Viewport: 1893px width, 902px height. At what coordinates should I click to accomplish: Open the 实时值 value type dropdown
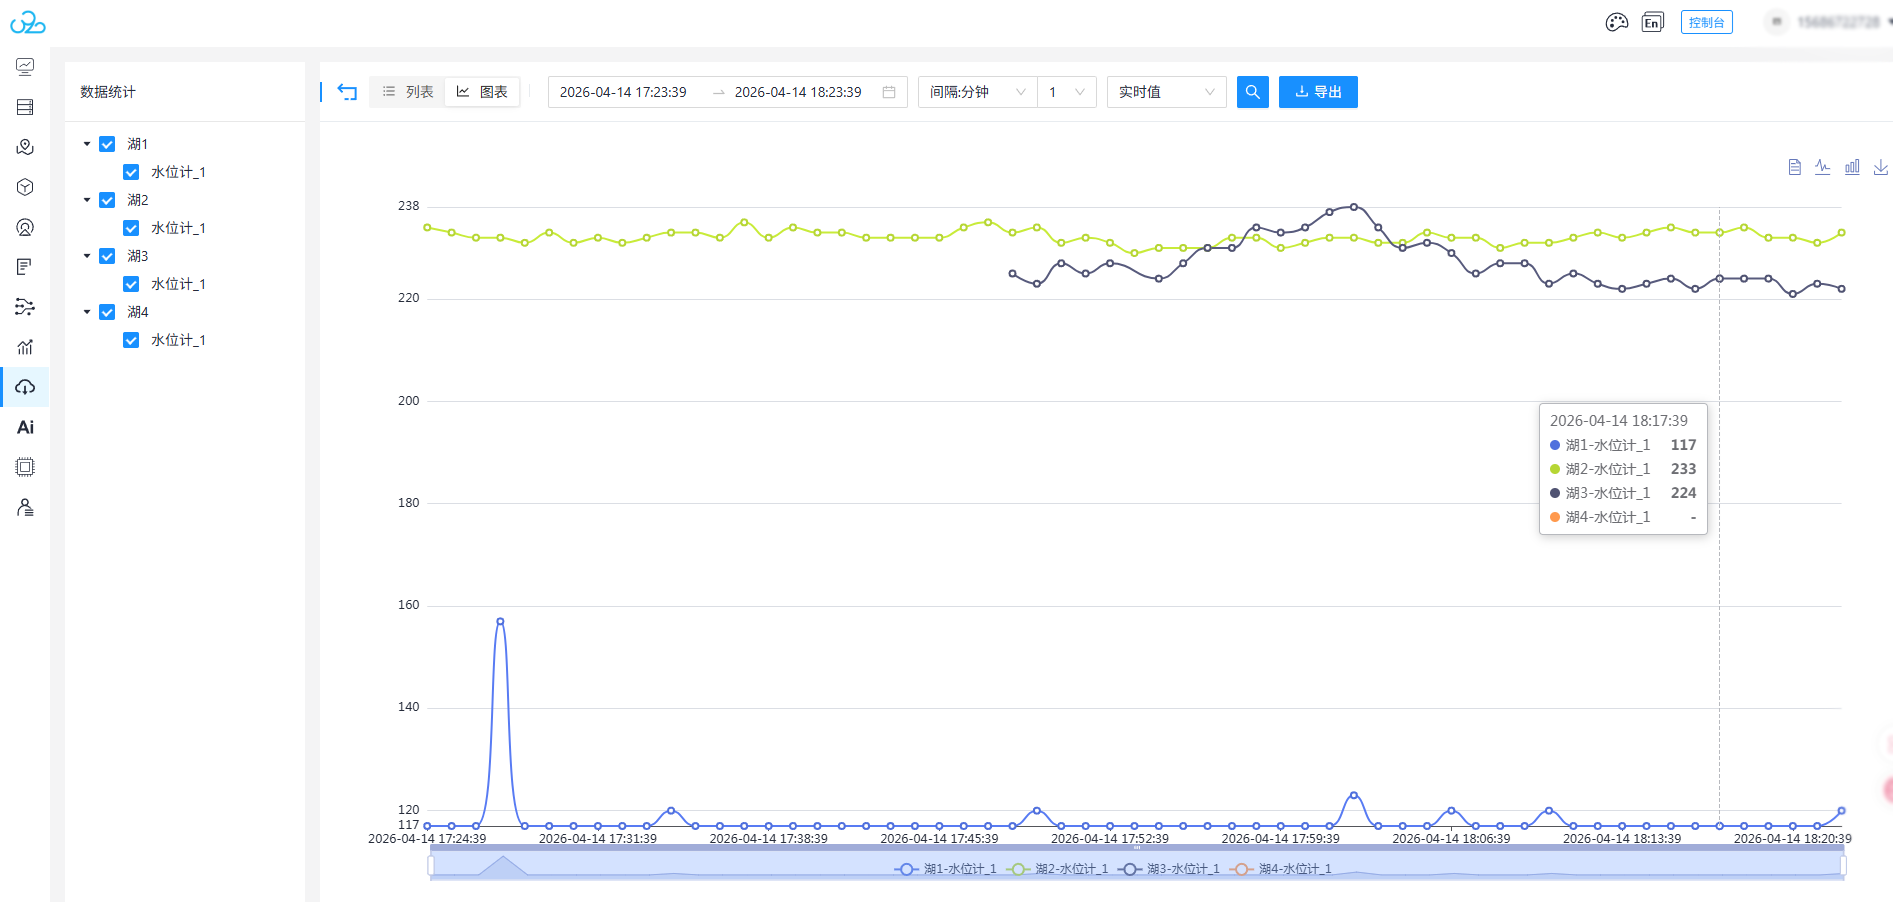pyautogui.click(x=1166, y=92)
